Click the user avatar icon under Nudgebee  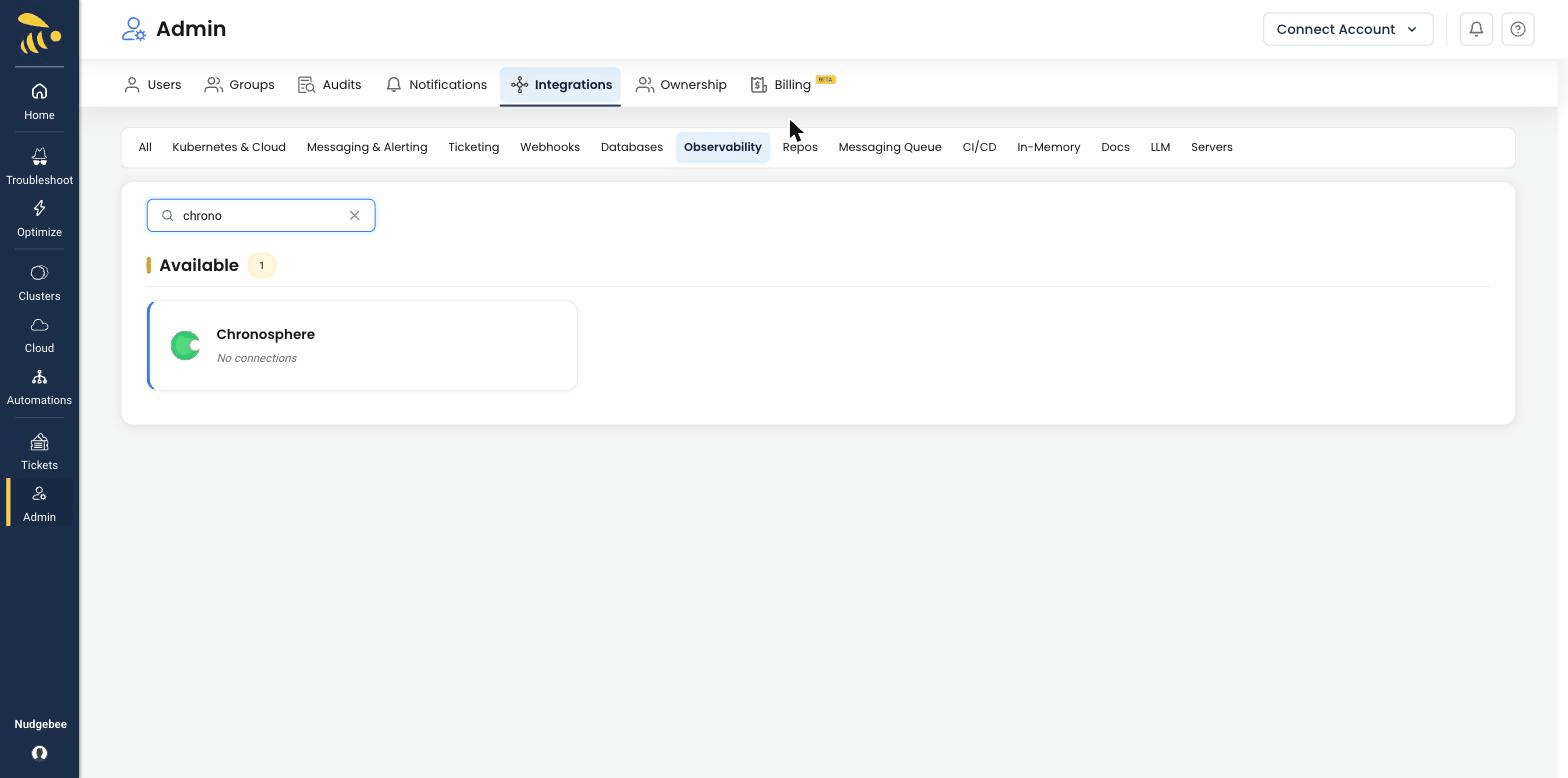39,753
